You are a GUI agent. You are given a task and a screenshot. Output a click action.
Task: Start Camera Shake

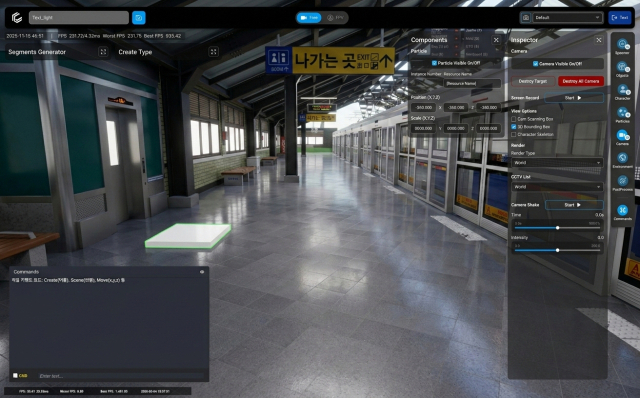tap(573, 205)
